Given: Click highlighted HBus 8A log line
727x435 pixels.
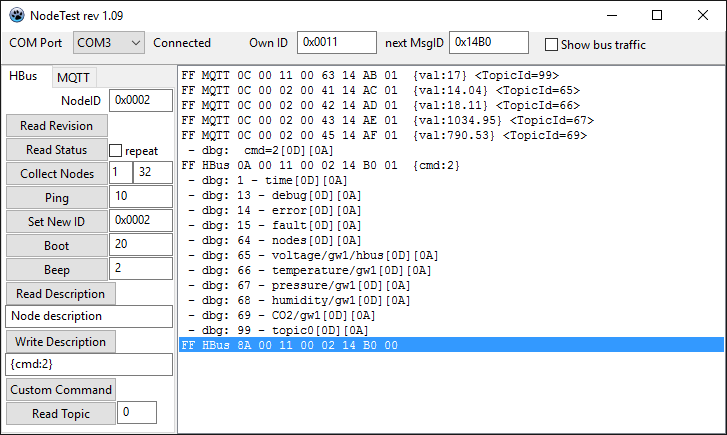Looking at the screenshot, I should pyautogui.click(x=451, y=345).
